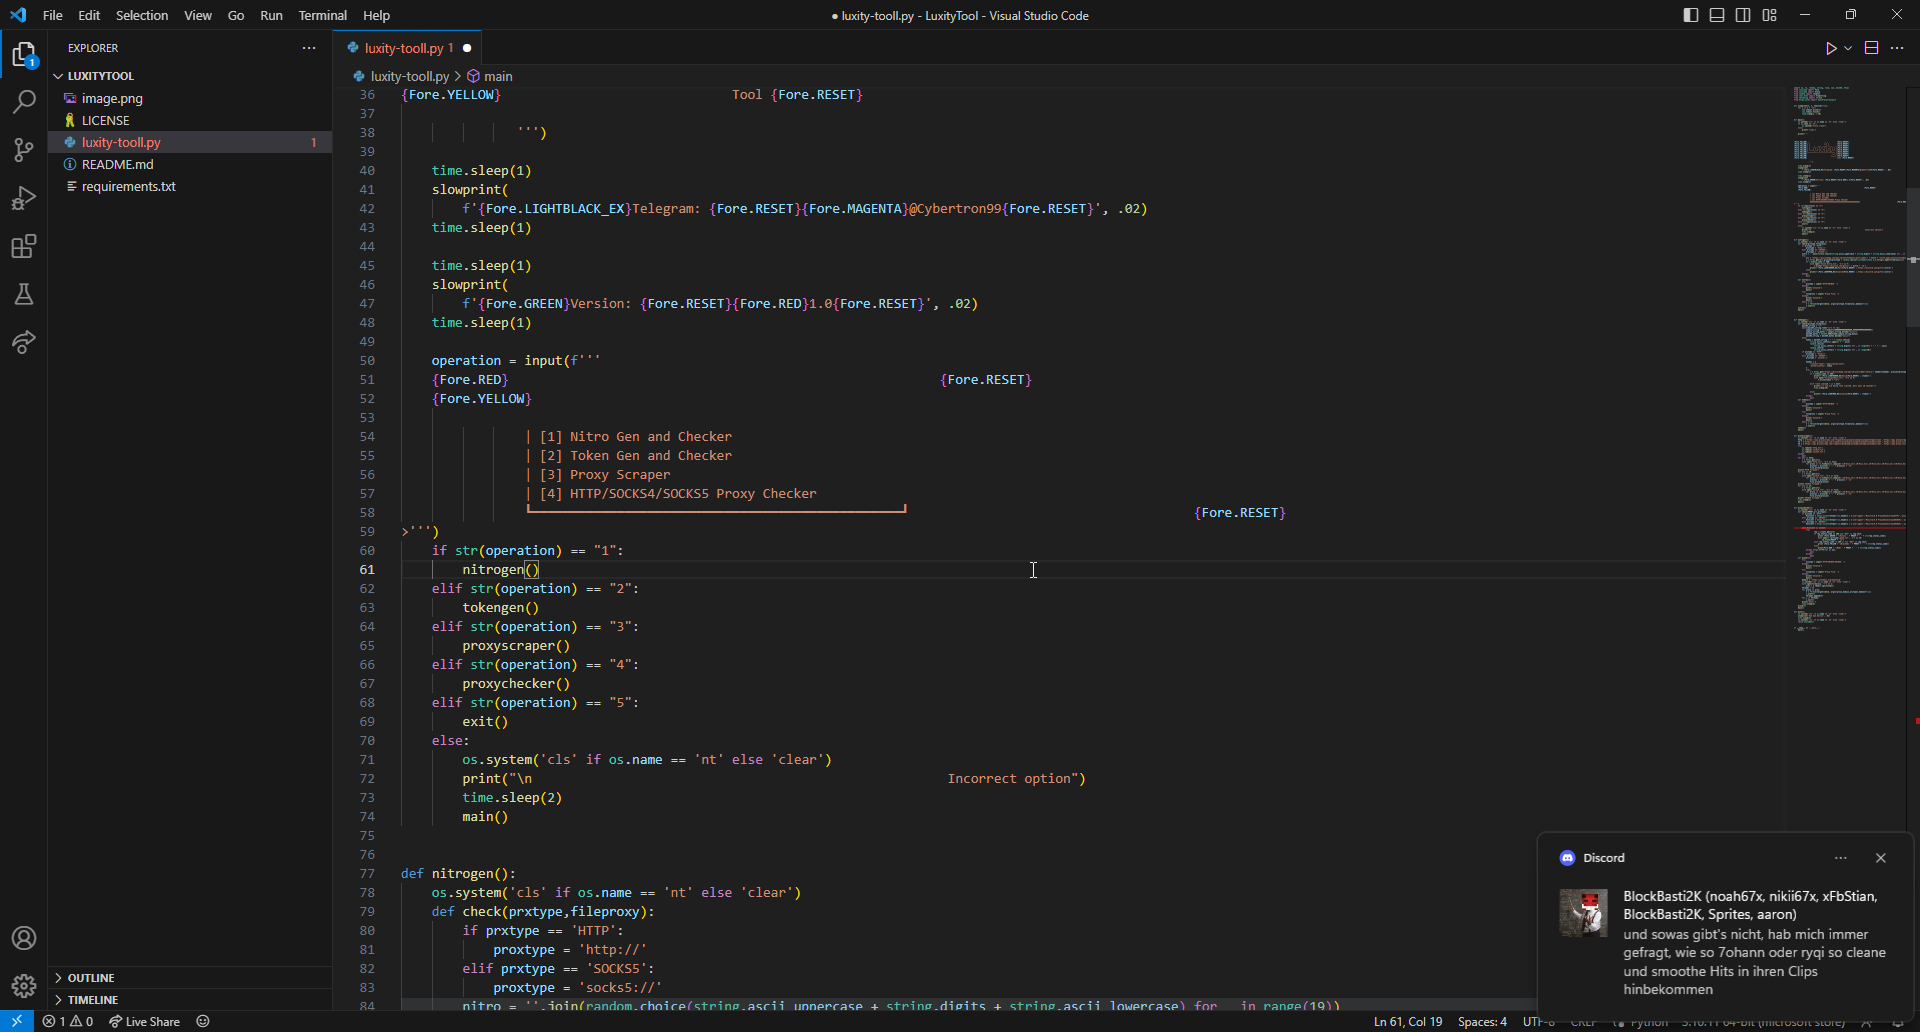The image size is (1920, 1032).
Task: Click Spaces: 4 indentation setting
Action: click(1482, 1021)
